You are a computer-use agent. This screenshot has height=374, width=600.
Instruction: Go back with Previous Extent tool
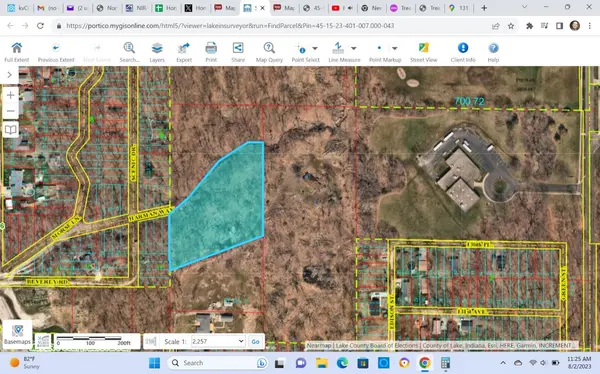[x=56, y=52]
